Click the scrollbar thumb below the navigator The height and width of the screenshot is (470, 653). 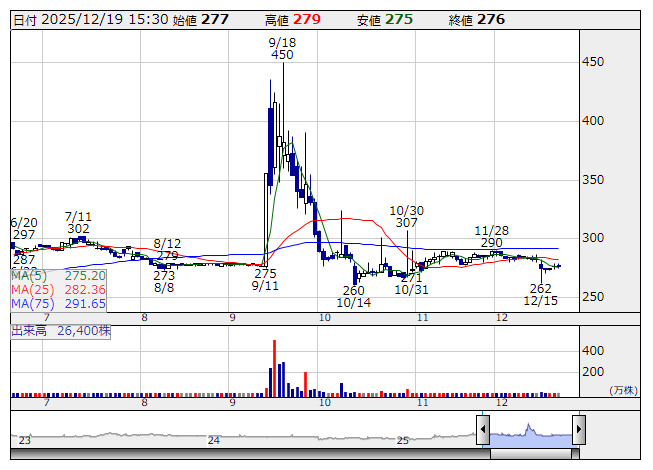[530, 453]
